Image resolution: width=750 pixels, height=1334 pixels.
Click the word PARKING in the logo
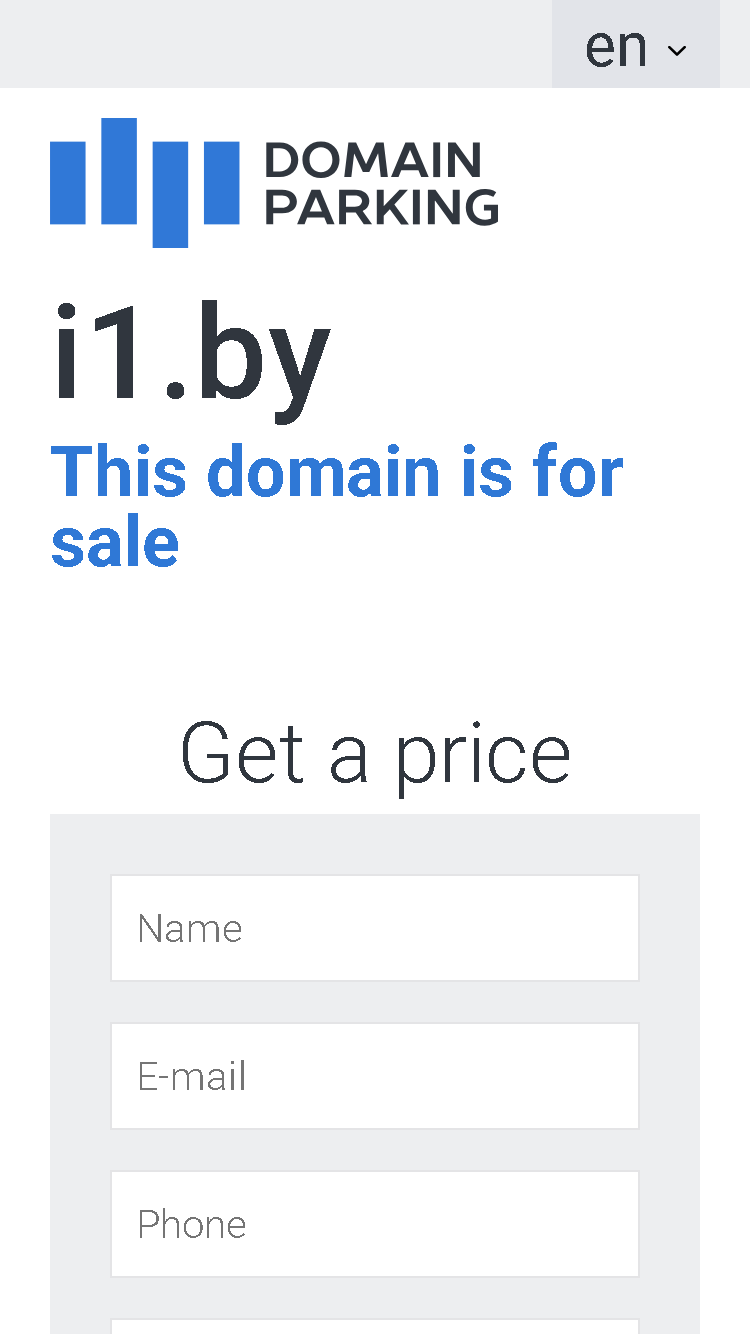(x=382, y=207)
